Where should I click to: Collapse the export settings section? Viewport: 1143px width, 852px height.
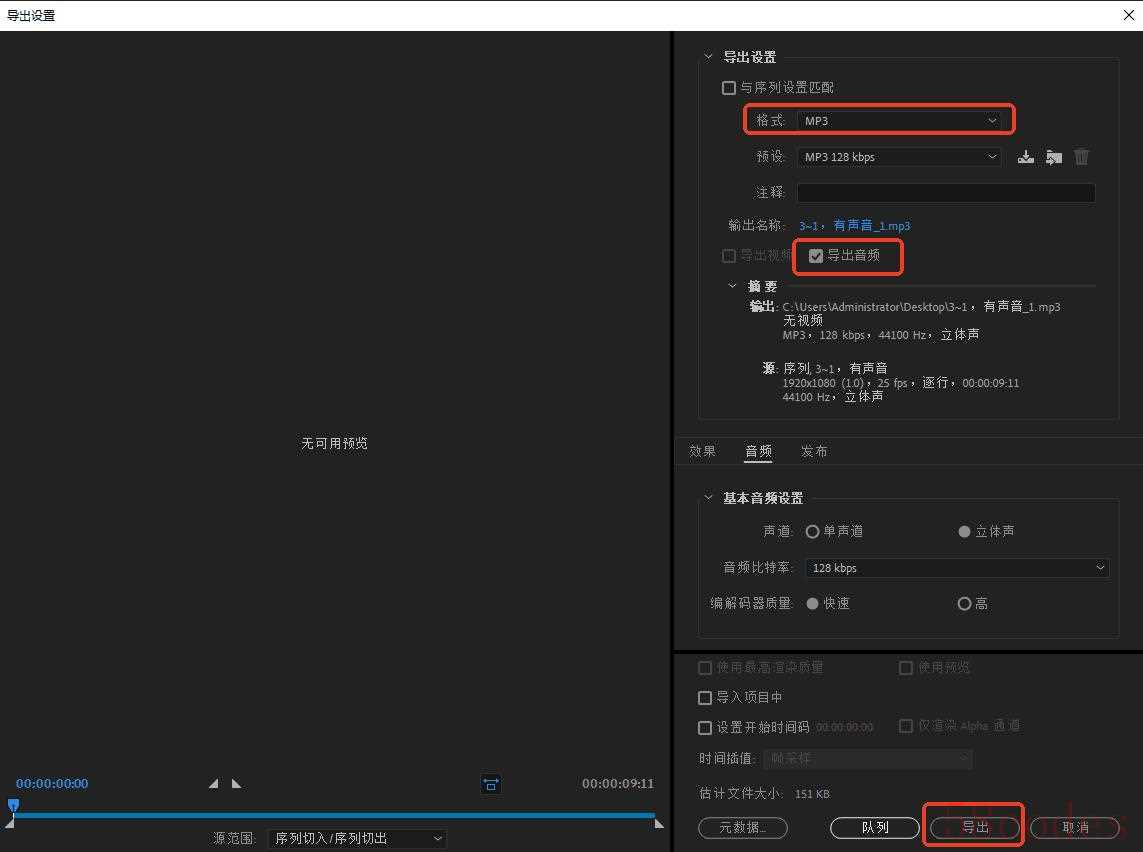(x=708, y=56)
